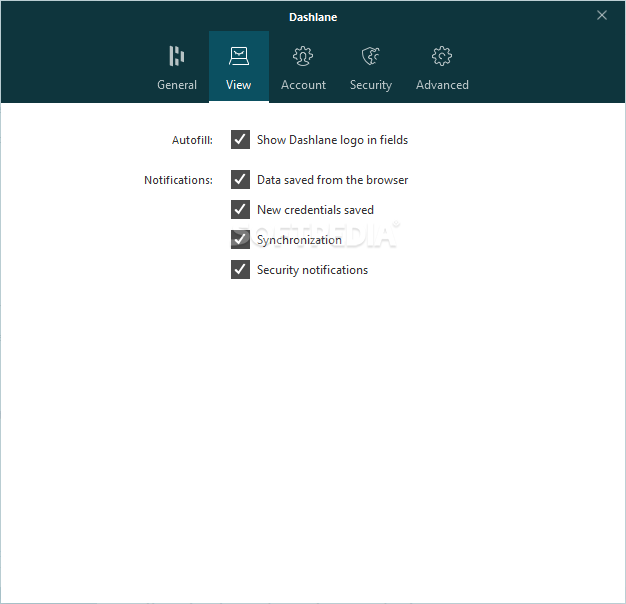Click the "Notifications:" label
Screen dimensions: 626x604
coord(178,180)
